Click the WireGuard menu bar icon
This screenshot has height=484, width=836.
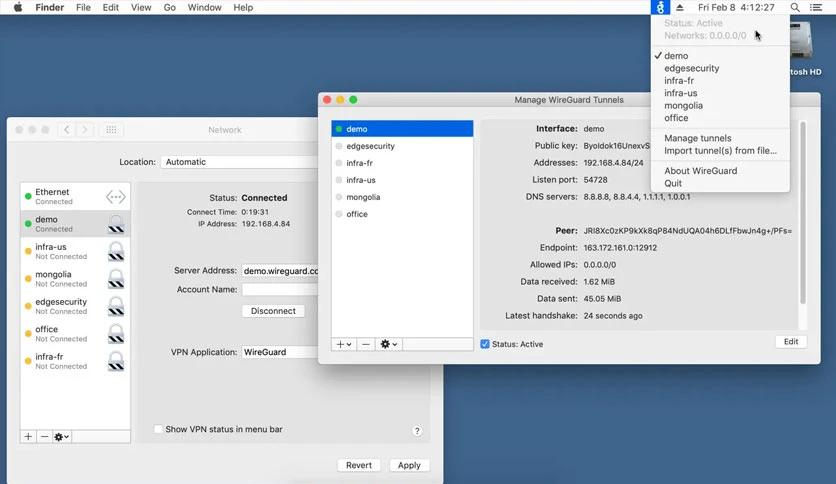coord(660,7)
